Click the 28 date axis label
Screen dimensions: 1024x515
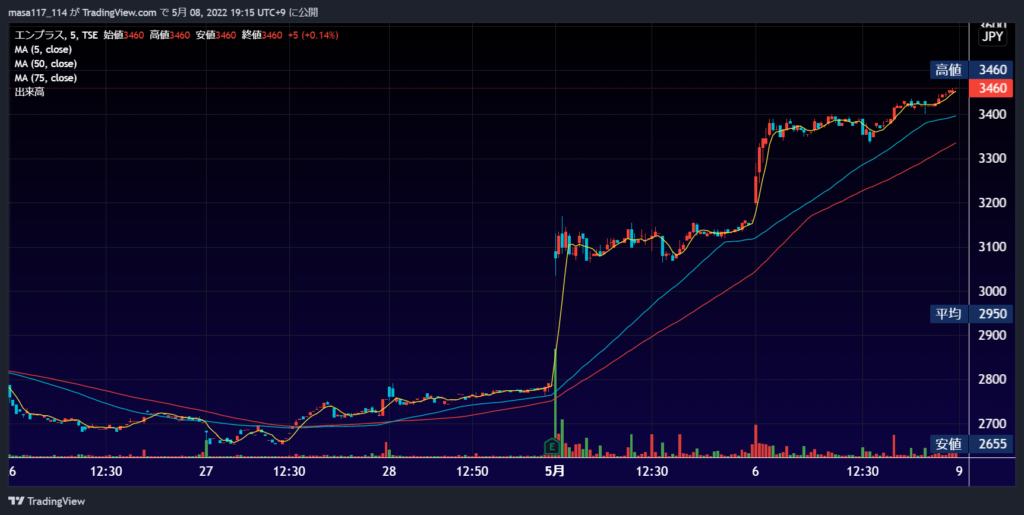click(389, 471)
